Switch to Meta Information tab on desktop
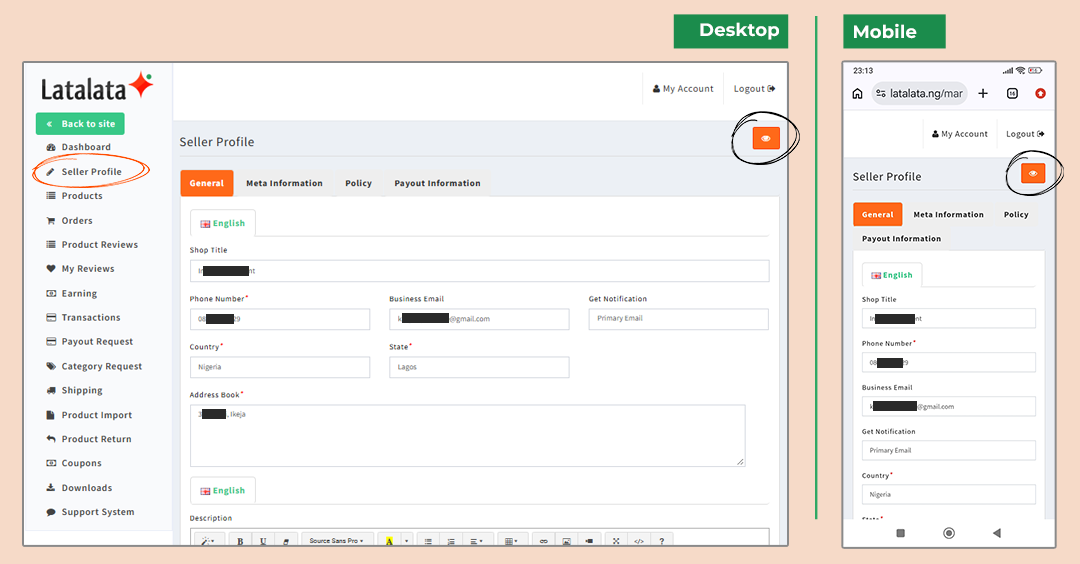 (284, 183)
